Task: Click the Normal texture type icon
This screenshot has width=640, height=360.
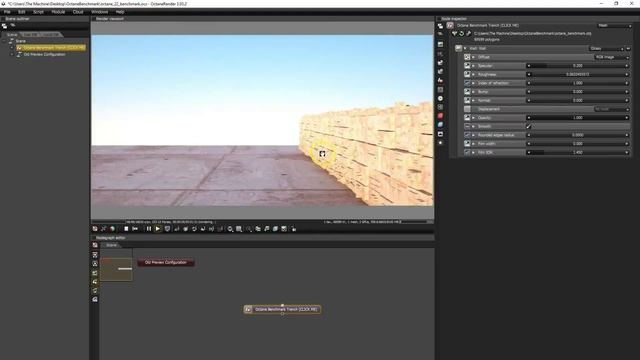Action: tap(467, 100)
